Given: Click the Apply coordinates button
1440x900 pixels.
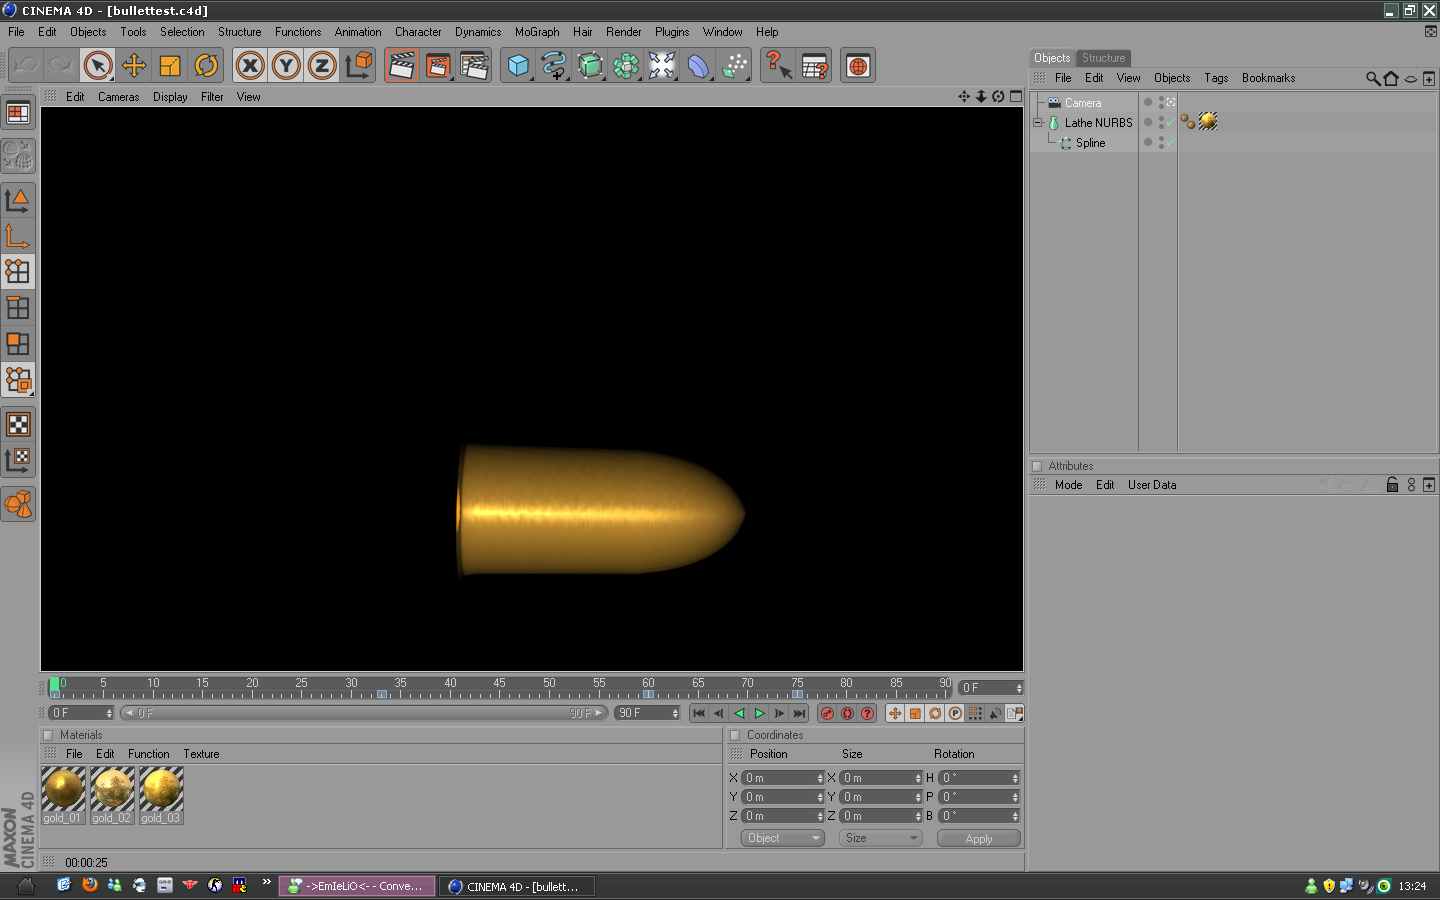Looking at the screenshot, I should pos(979,839).
